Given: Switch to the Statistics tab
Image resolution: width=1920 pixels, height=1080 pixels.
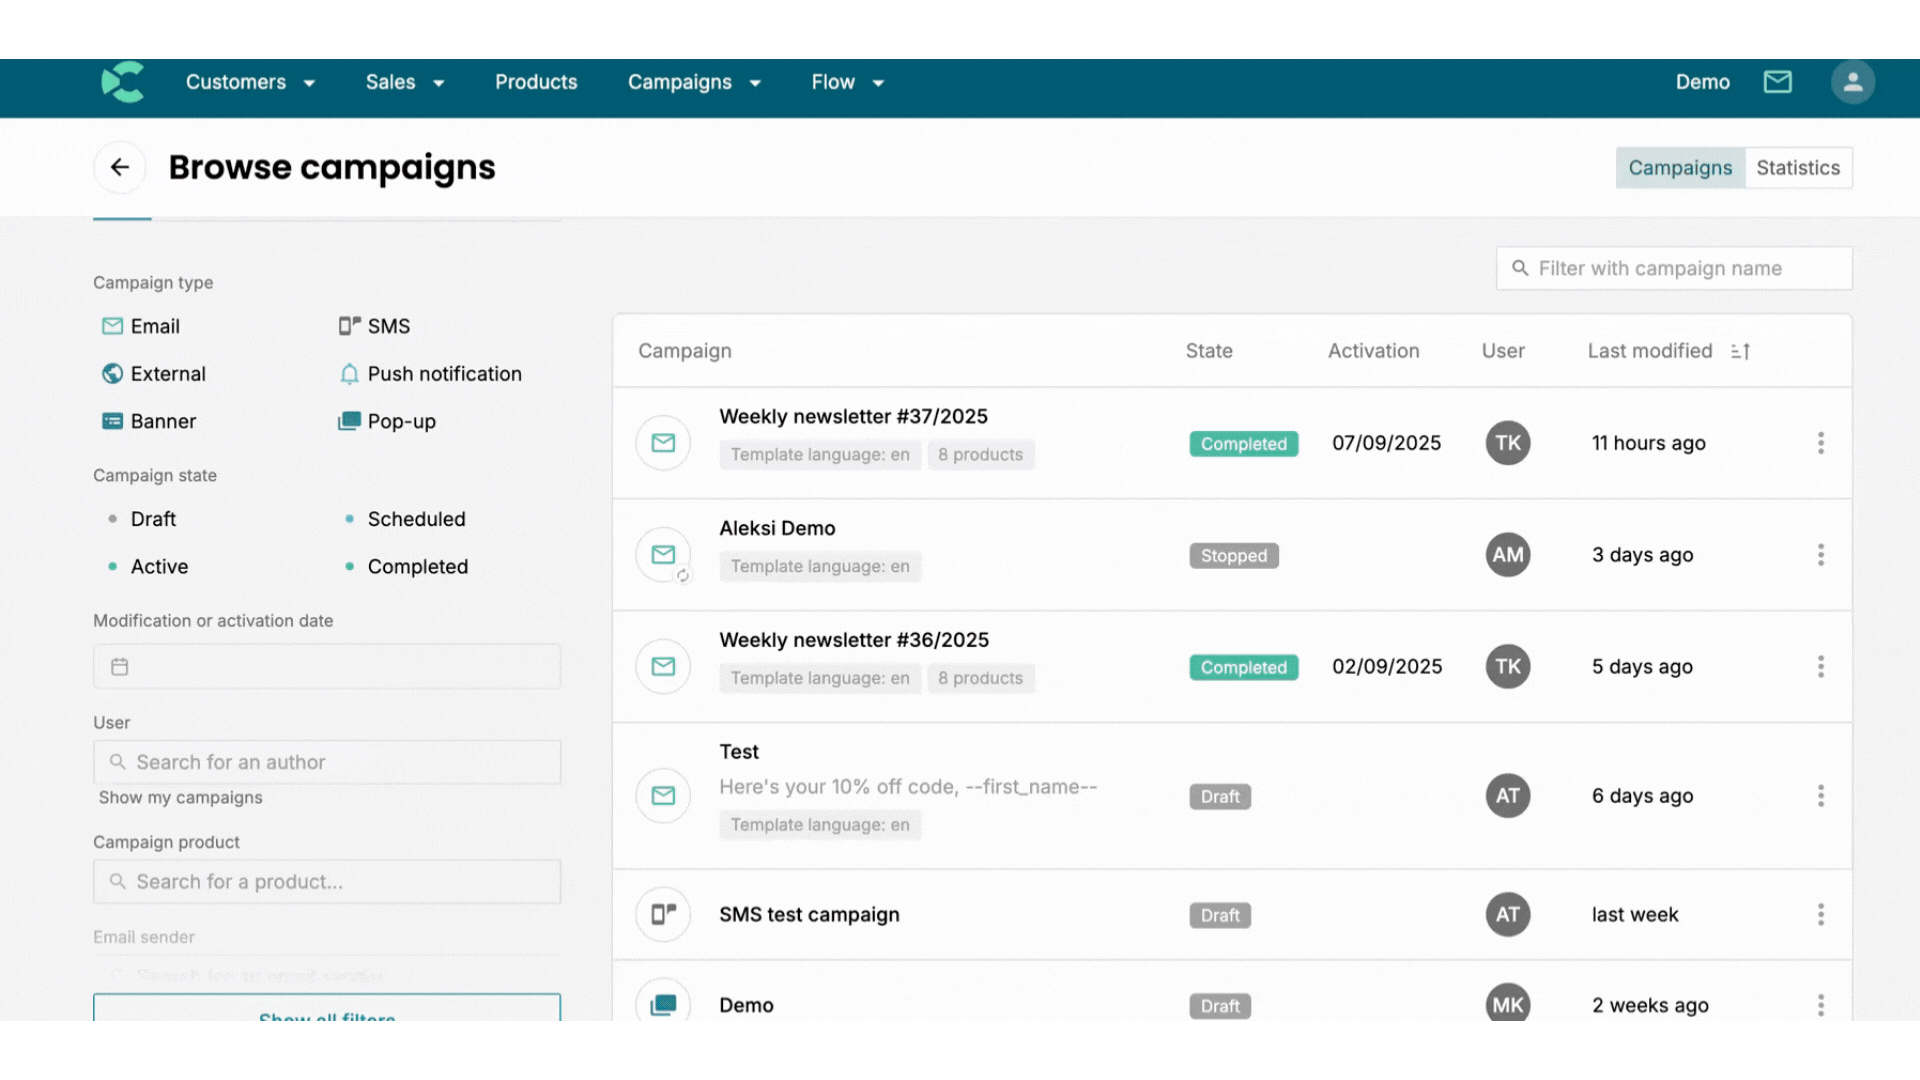Looking at the screenshot, I should coord(1797,168).
